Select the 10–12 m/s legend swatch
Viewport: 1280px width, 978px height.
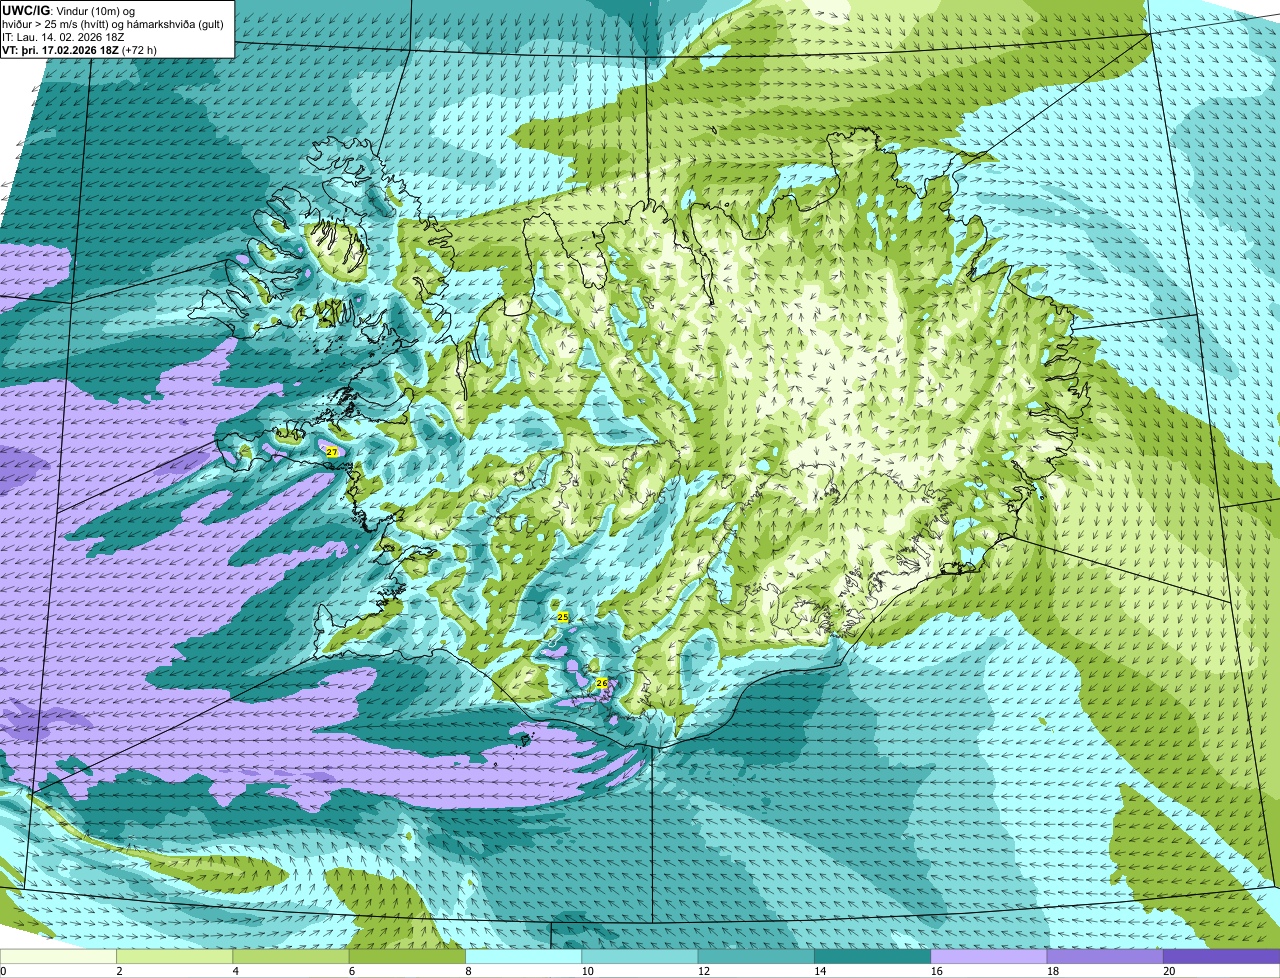640,956
